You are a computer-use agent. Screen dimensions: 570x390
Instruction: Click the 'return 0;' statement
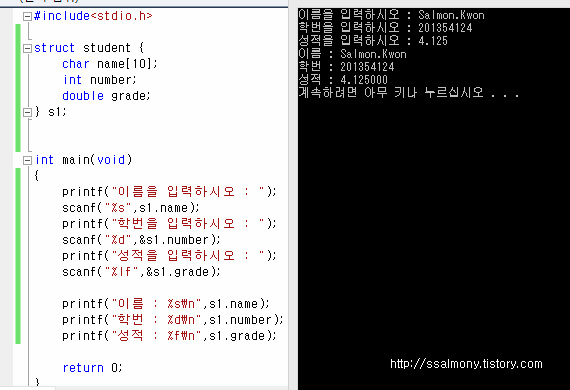point(92,368)
